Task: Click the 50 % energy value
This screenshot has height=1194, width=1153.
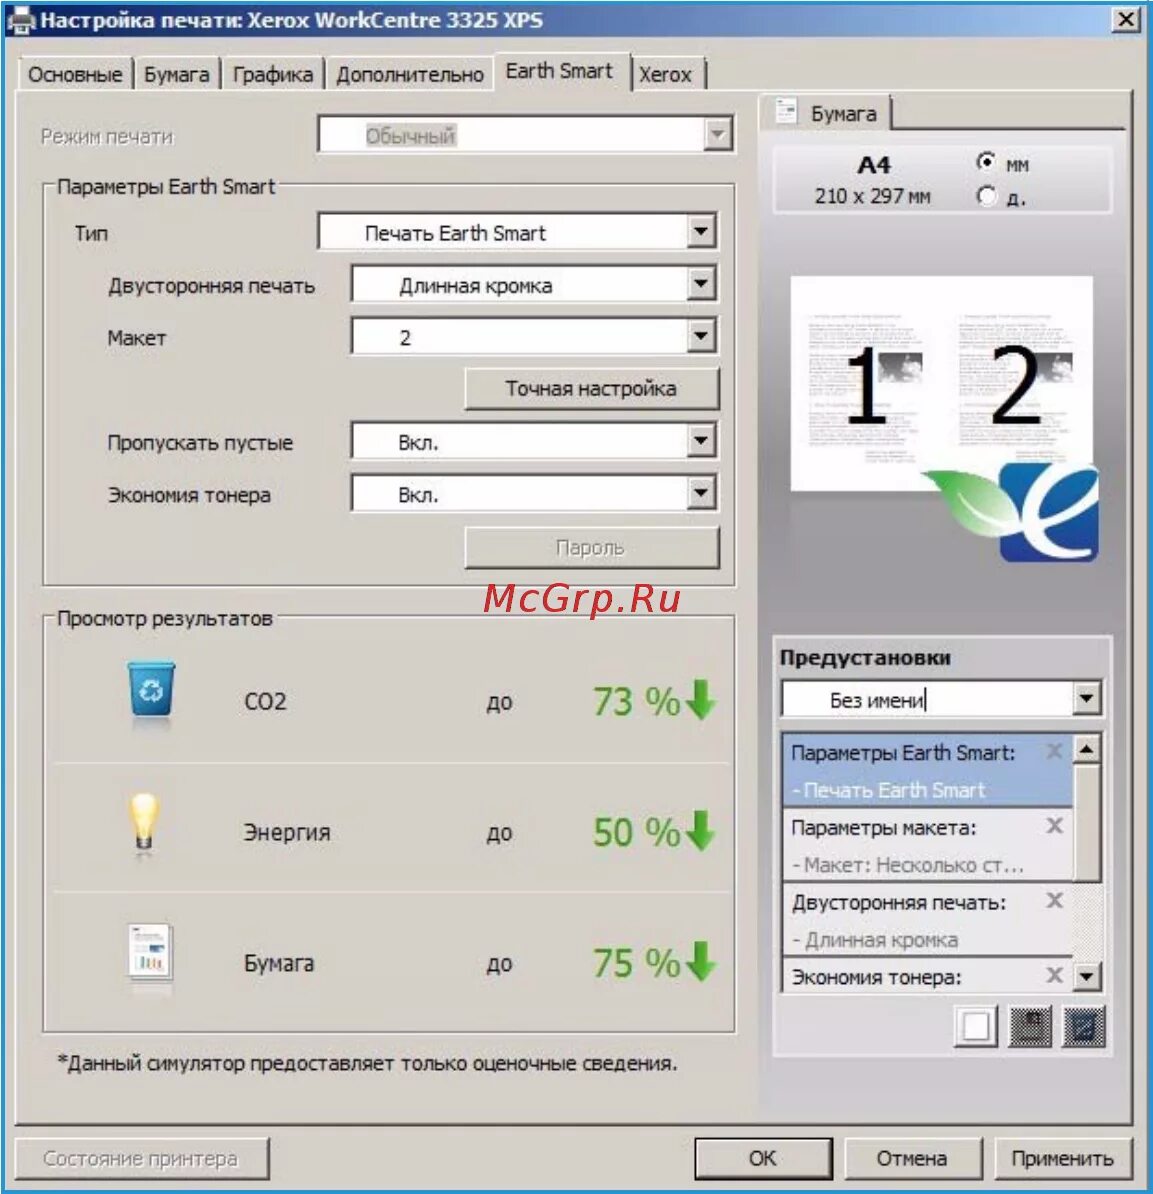Action: coord(636,832)
